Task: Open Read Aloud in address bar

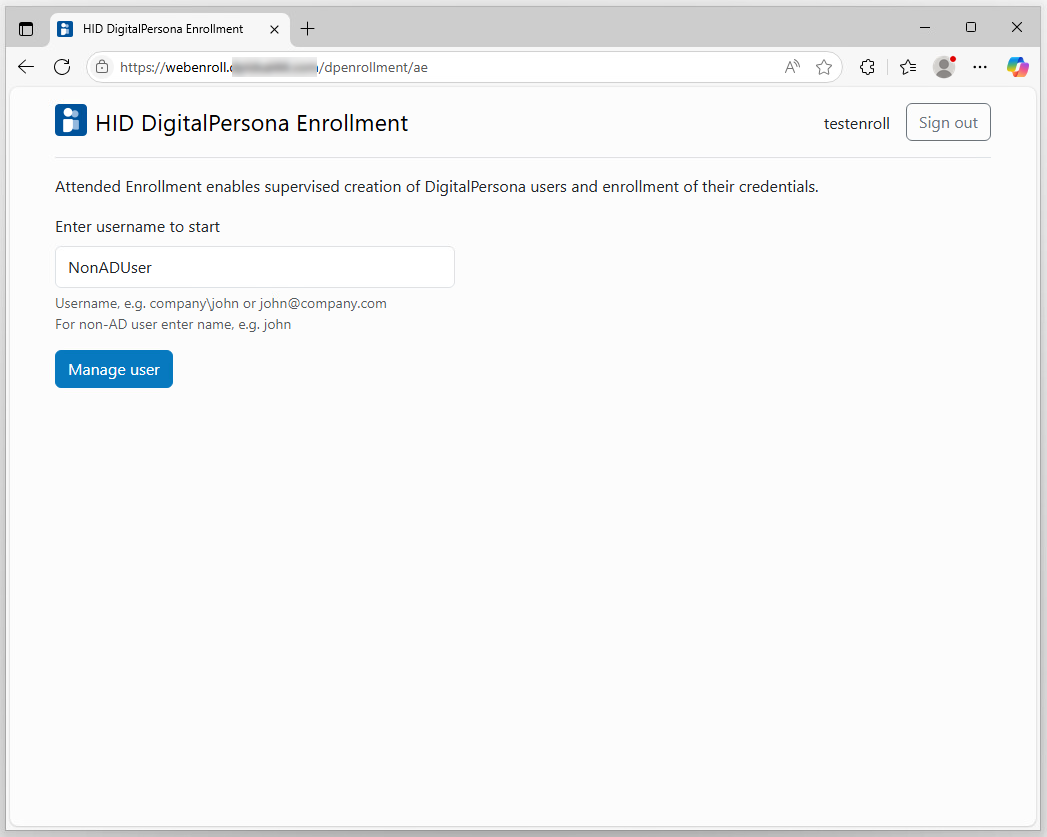Action: [x=792, y=67]
